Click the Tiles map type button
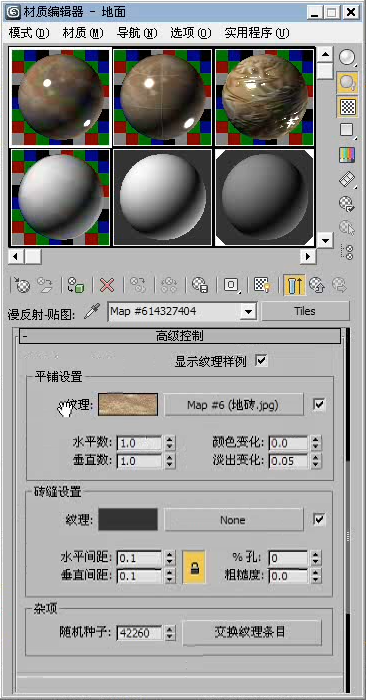 pyautogui.click(x=305, y=311)
